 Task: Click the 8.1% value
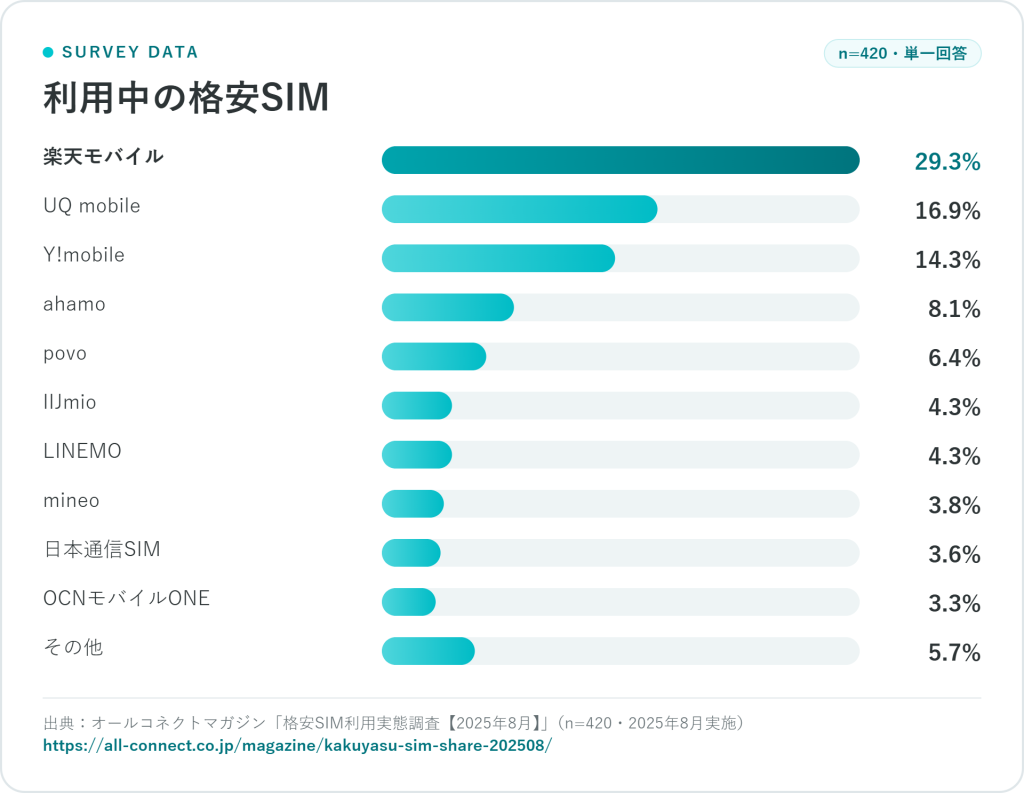(x=954, y=308)
